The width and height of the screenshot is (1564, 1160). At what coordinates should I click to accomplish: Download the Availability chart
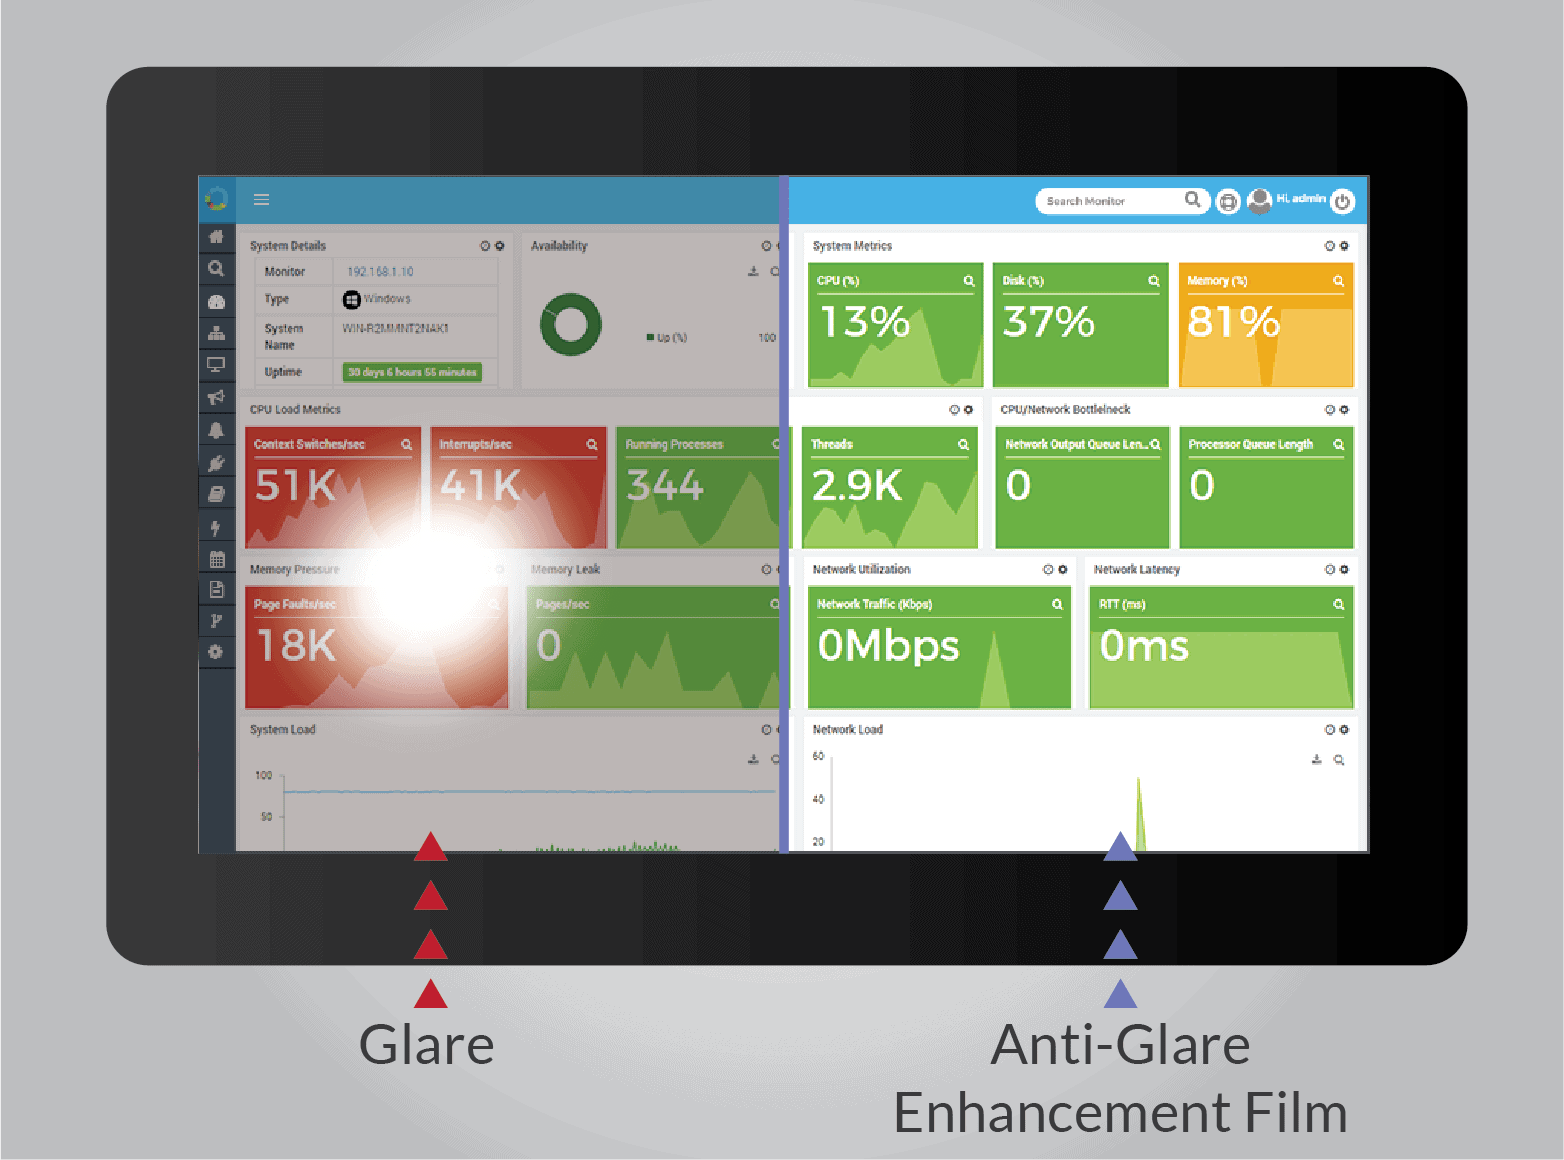click(x=753, y=272)
